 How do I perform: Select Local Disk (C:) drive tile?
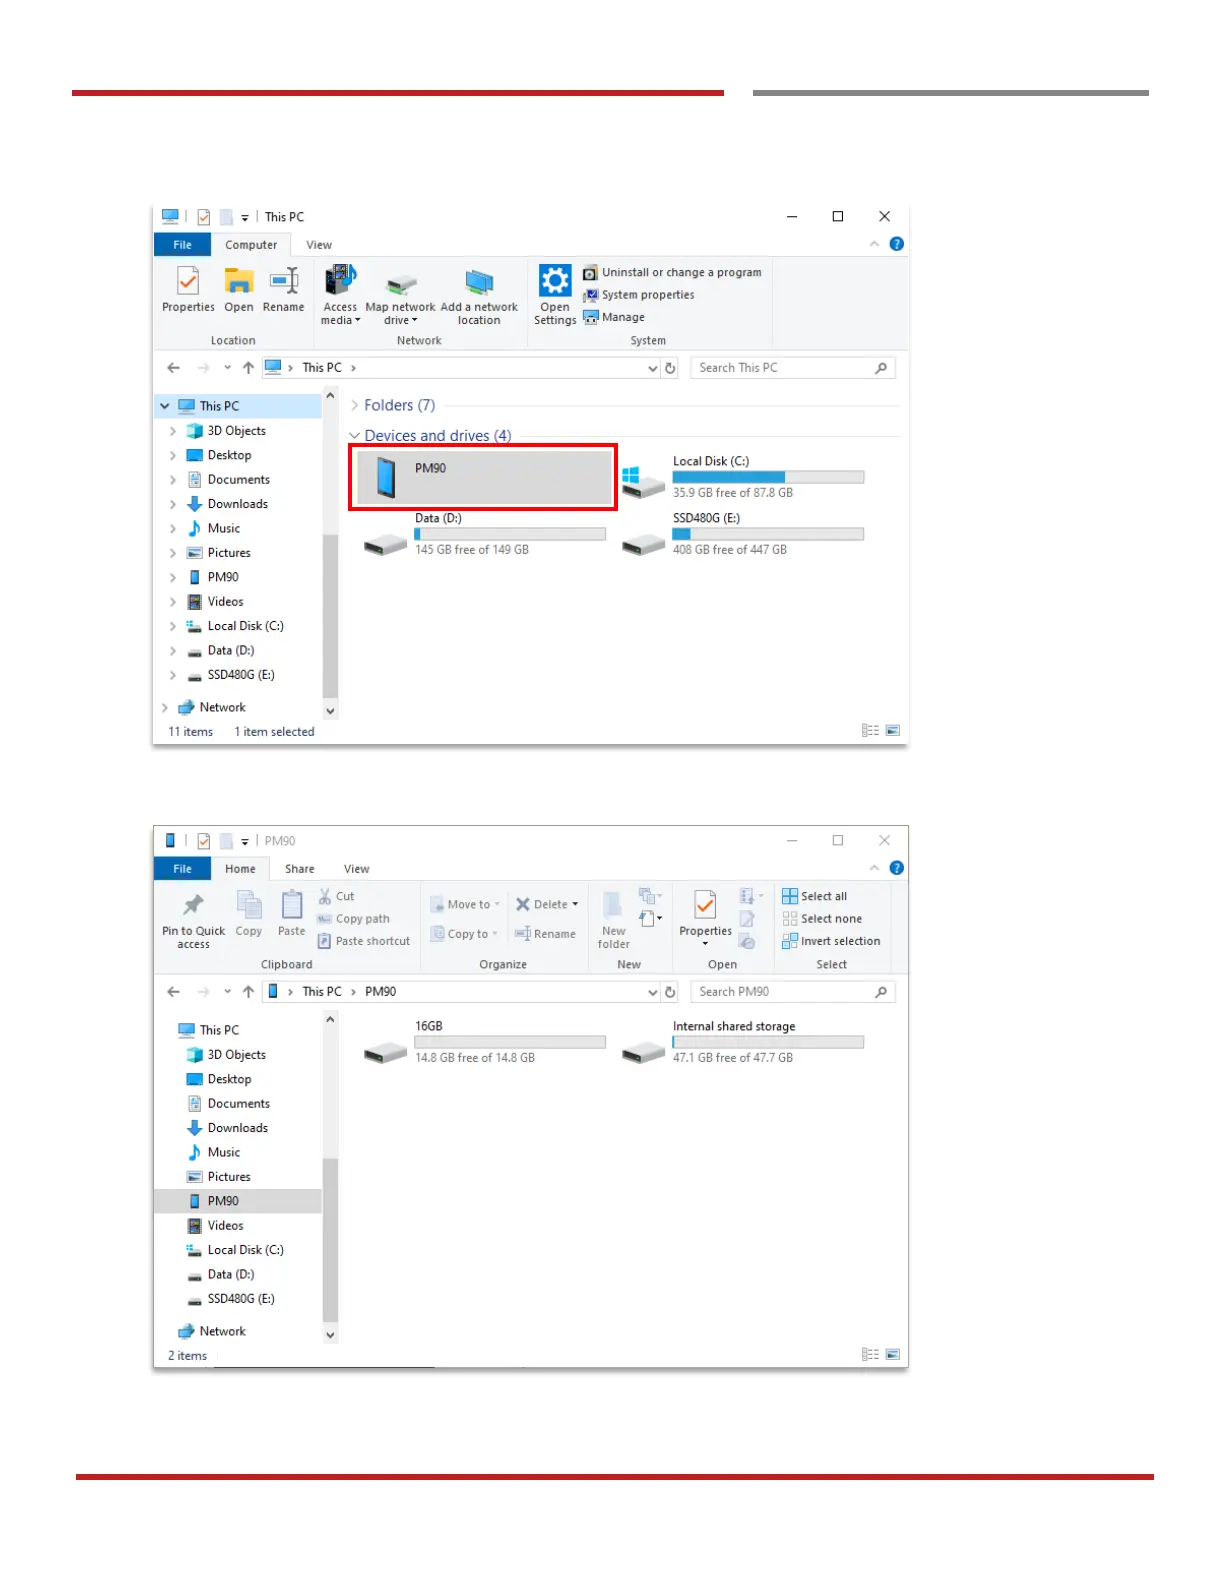coord(742,476)
